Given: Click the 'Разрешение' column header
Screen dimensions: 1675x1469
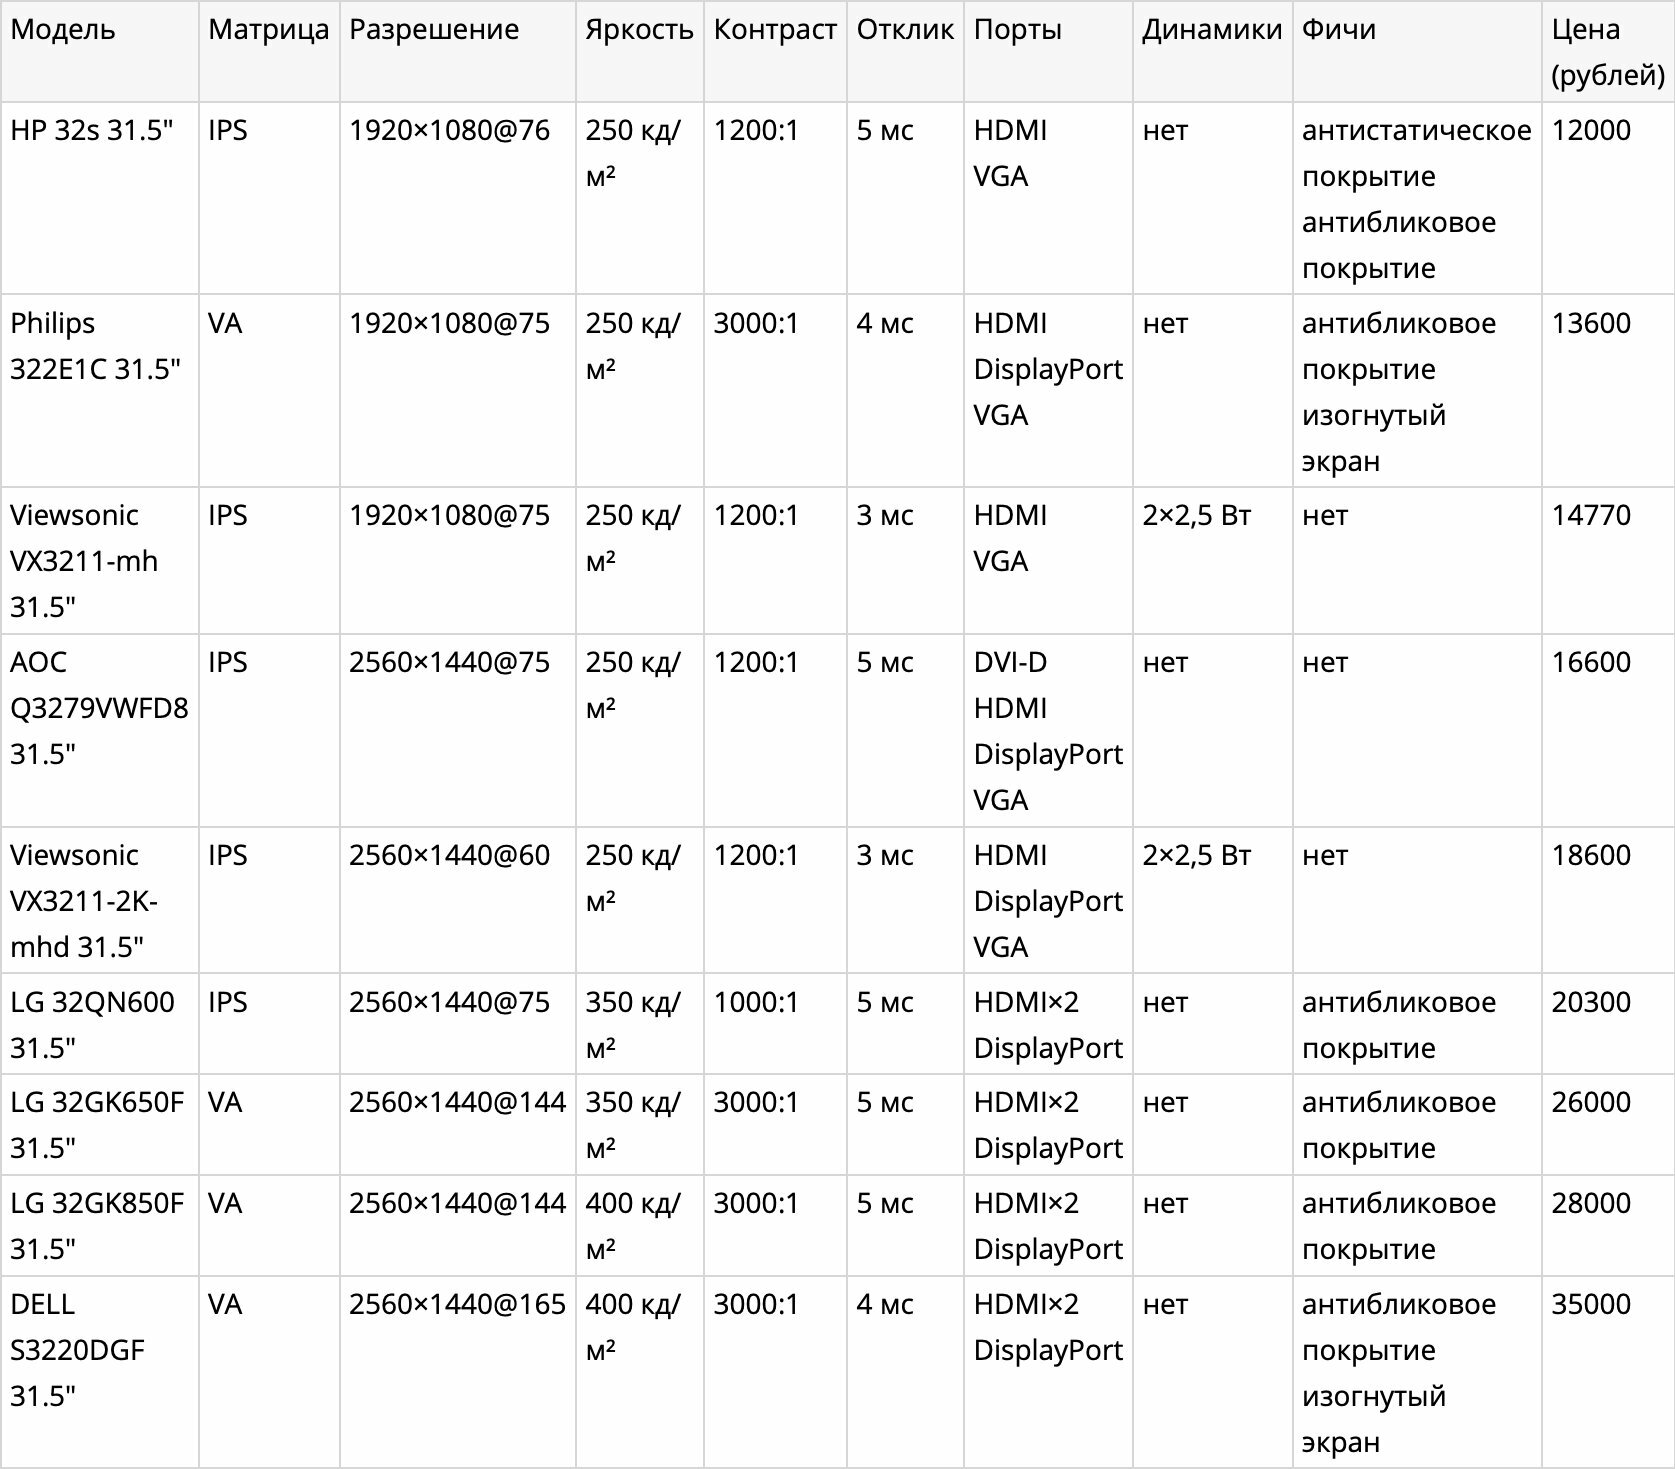Looking at the screenshot, I should [x=458, y=51].
